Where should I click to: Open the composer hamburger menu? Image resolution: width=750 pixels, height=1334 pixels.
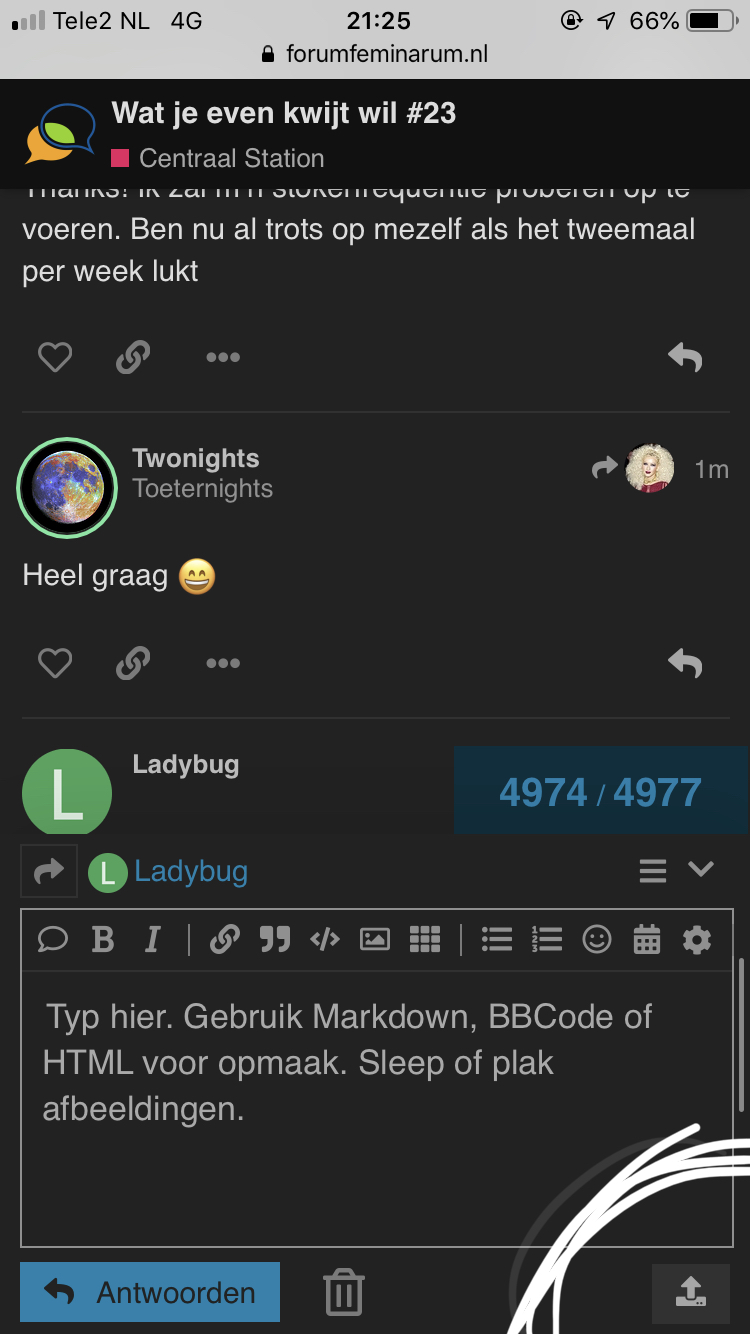coord(653,871)
